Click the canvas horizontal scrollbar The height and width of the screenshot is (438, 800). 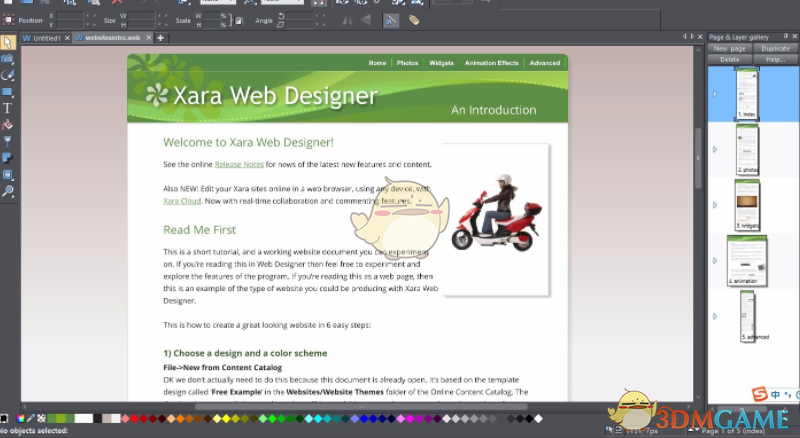pos(361,407)
